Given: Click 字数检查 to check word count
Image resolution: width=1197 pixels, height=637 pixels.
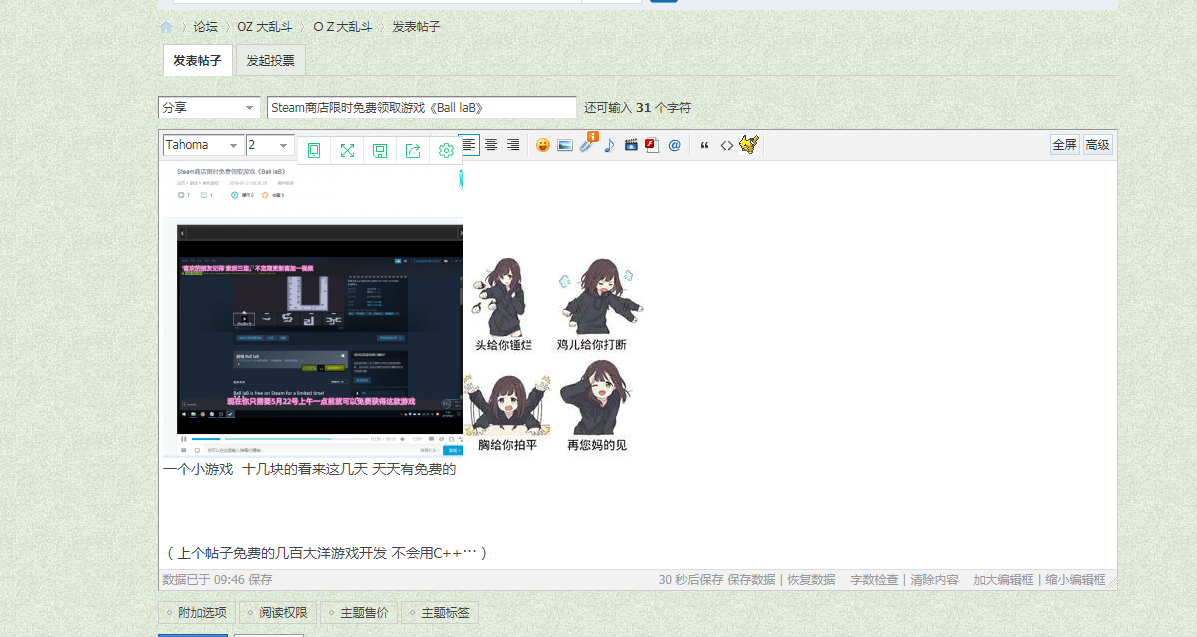Looking at the screenshot, I should coord(874,580).
